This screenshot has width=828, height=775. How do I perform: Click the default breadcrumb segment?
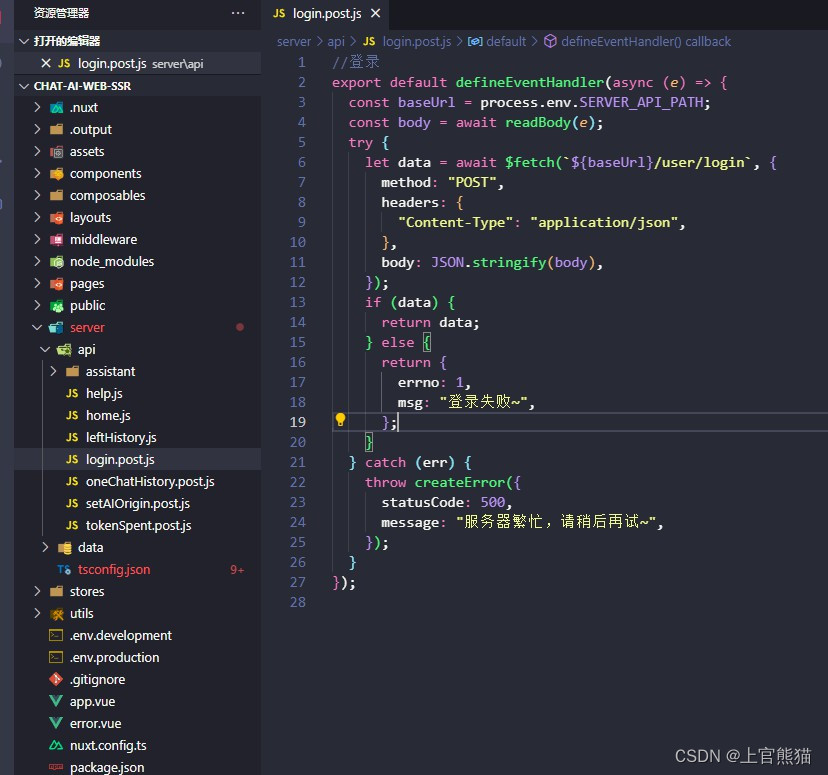pos(497,42)
